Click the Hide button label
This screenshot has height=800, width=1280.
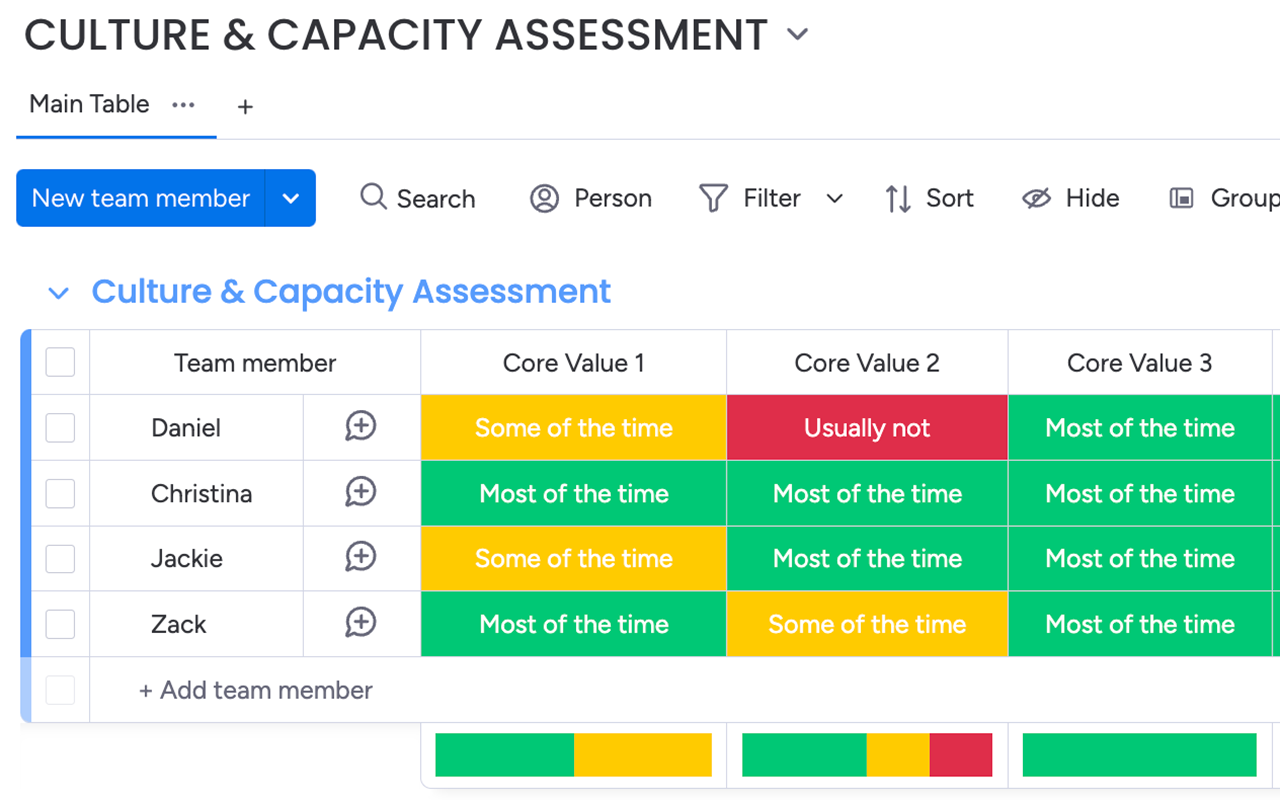[1092, 198]
